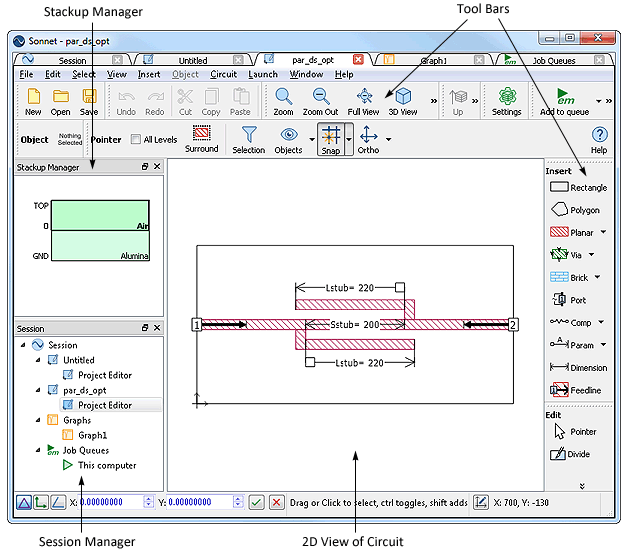Expand the Planar insert dropdown arrow
This screenshot has width=627, height=555.
click(x=603, y=233)
